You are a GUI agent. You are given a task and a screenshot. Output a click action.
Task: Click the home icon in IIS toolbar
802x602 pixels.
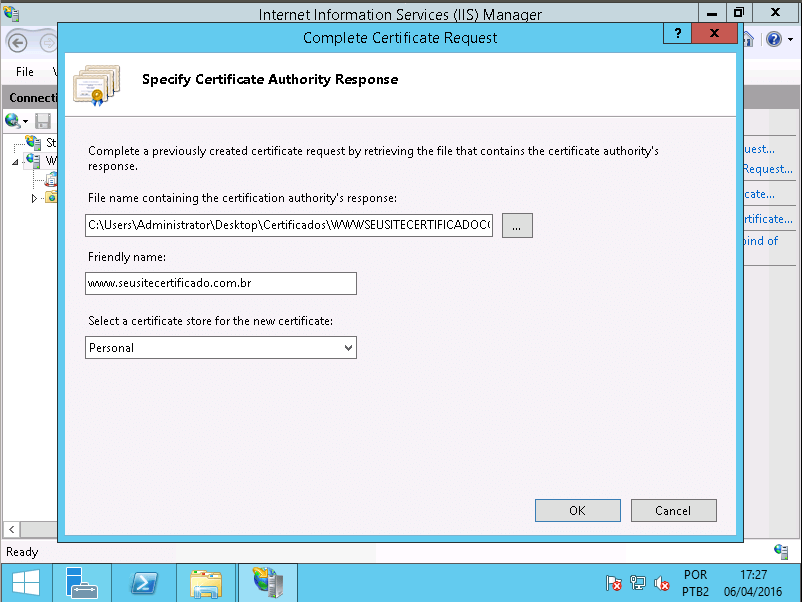pyautogui.click(x=749, y=39)
